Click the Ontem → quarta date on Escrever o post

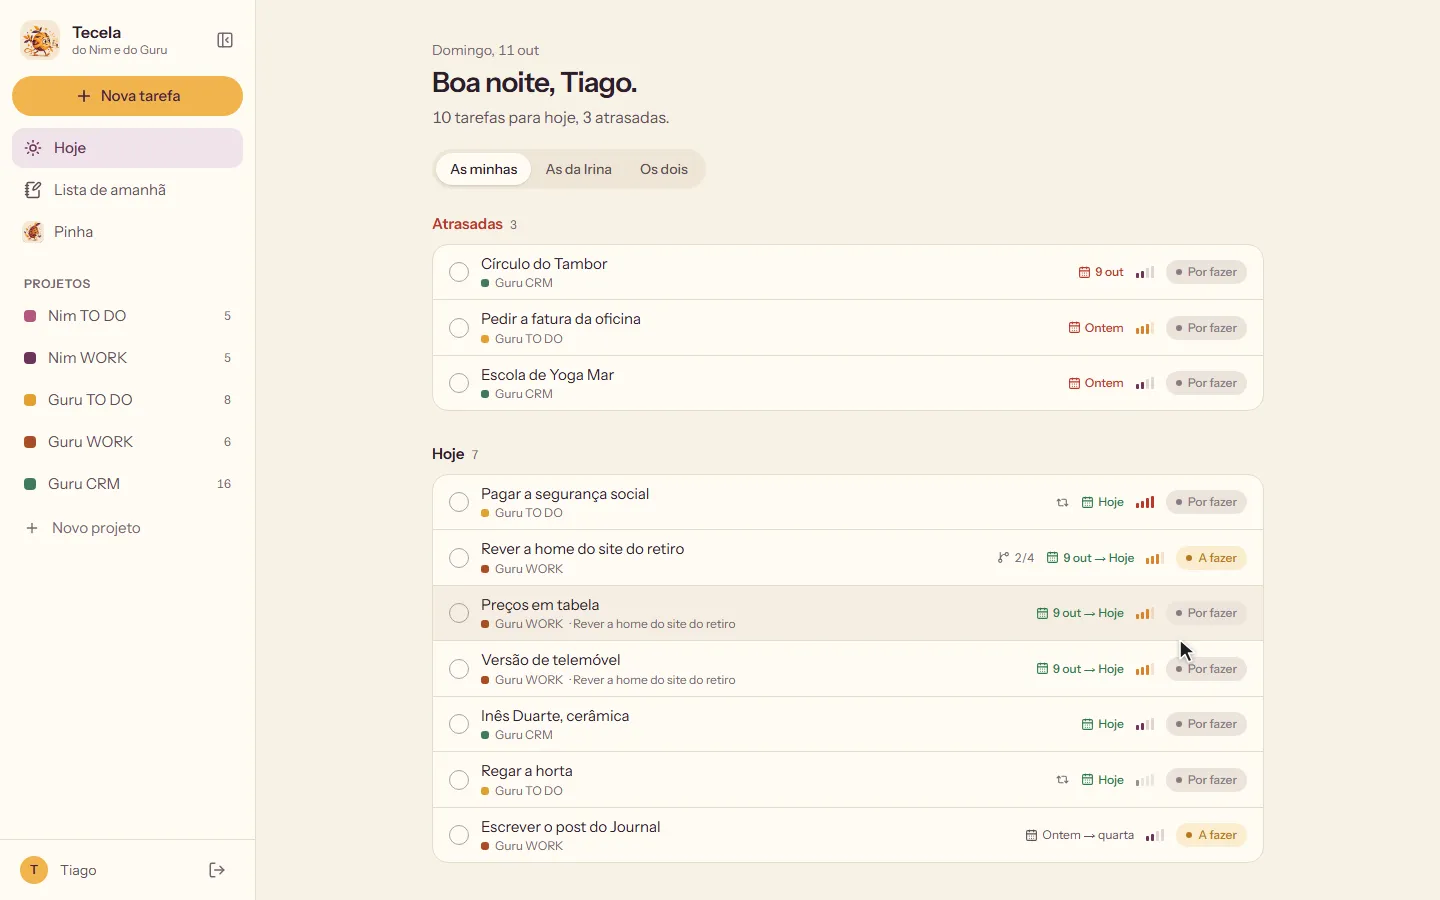[1080, 835]
